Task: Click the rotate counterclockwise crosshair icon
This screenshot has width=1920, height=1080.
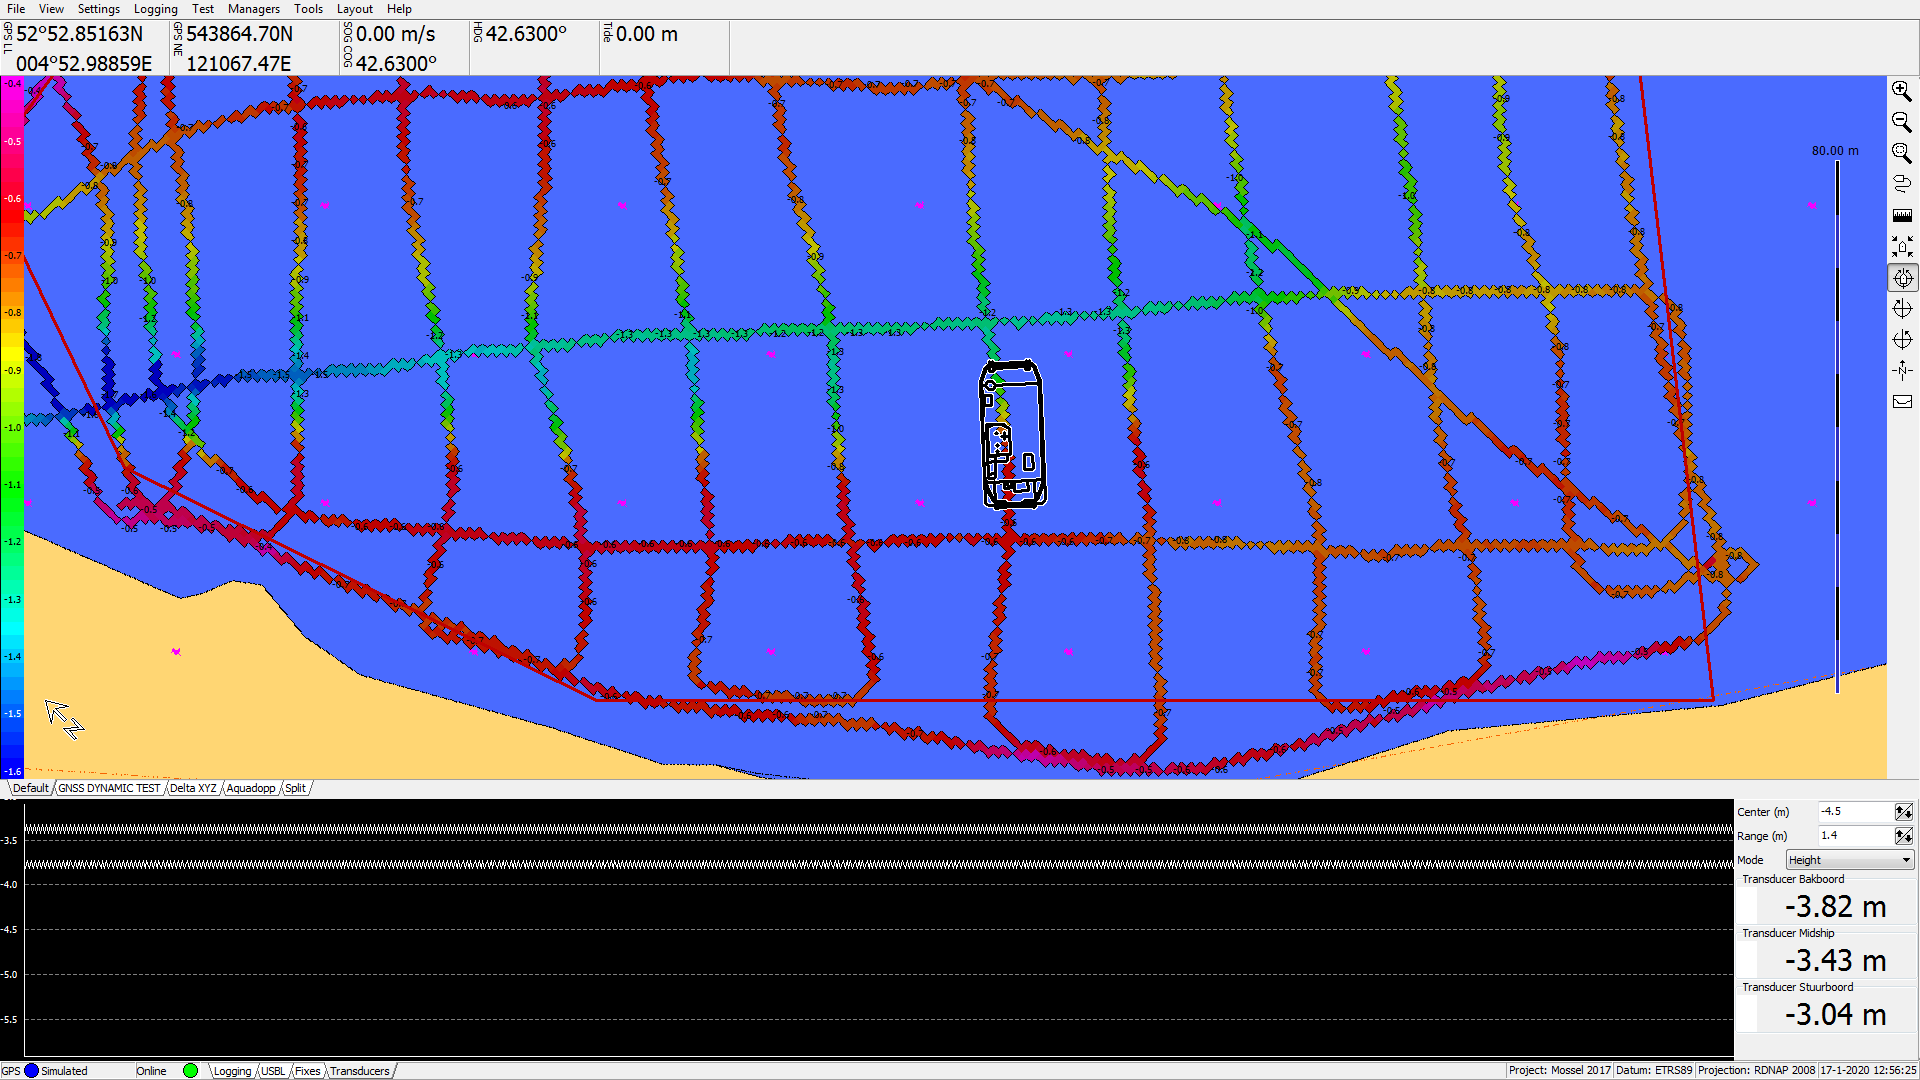Action: tap(1902, 340)
